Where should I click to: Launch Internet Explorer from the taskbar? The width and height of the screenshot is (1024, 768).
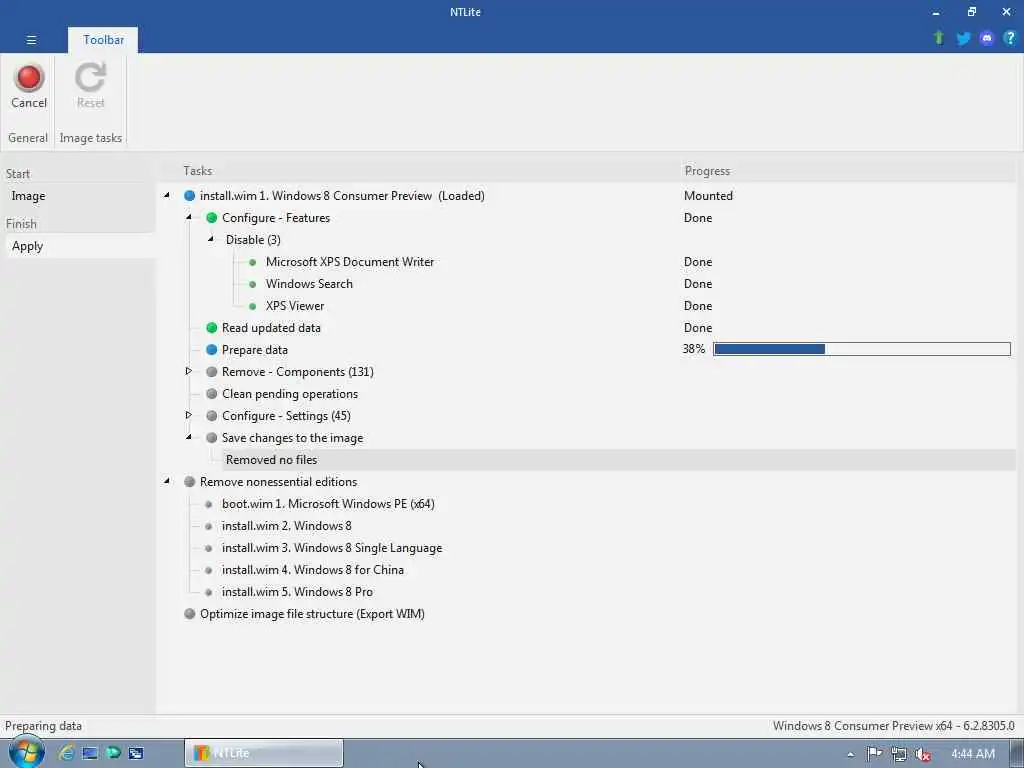(66, 752)
